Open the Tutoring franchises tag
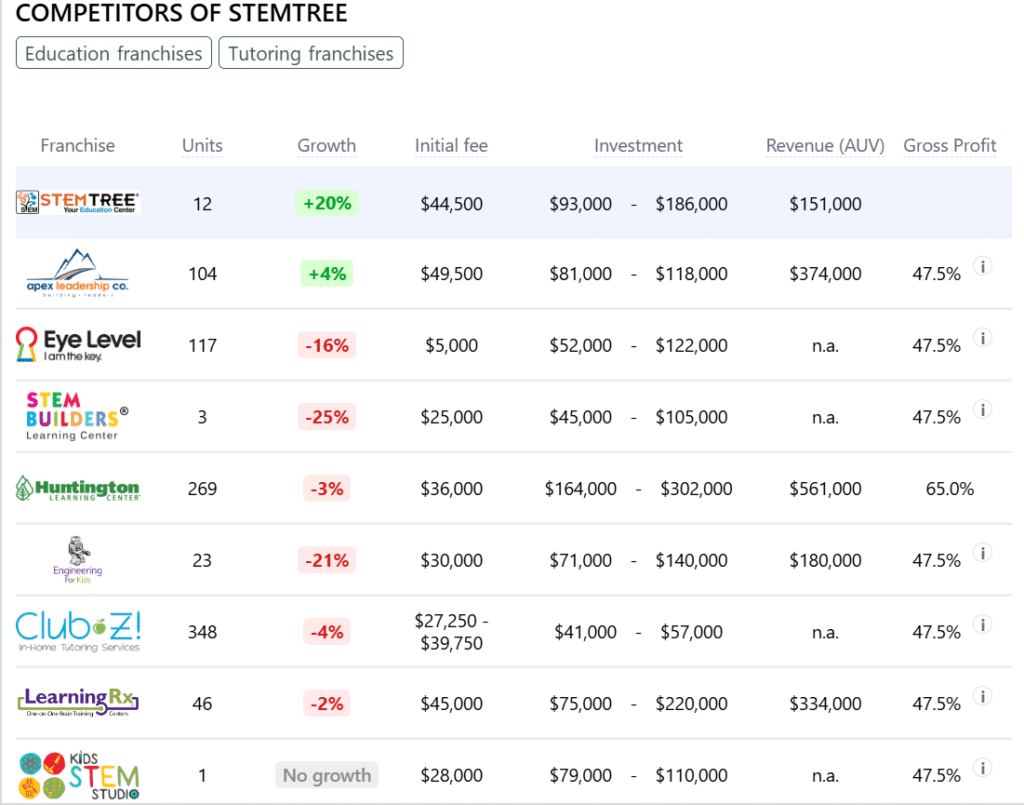Image resolution: width=1024 pixels, height=805 pixels. click(x=311, y=53)
